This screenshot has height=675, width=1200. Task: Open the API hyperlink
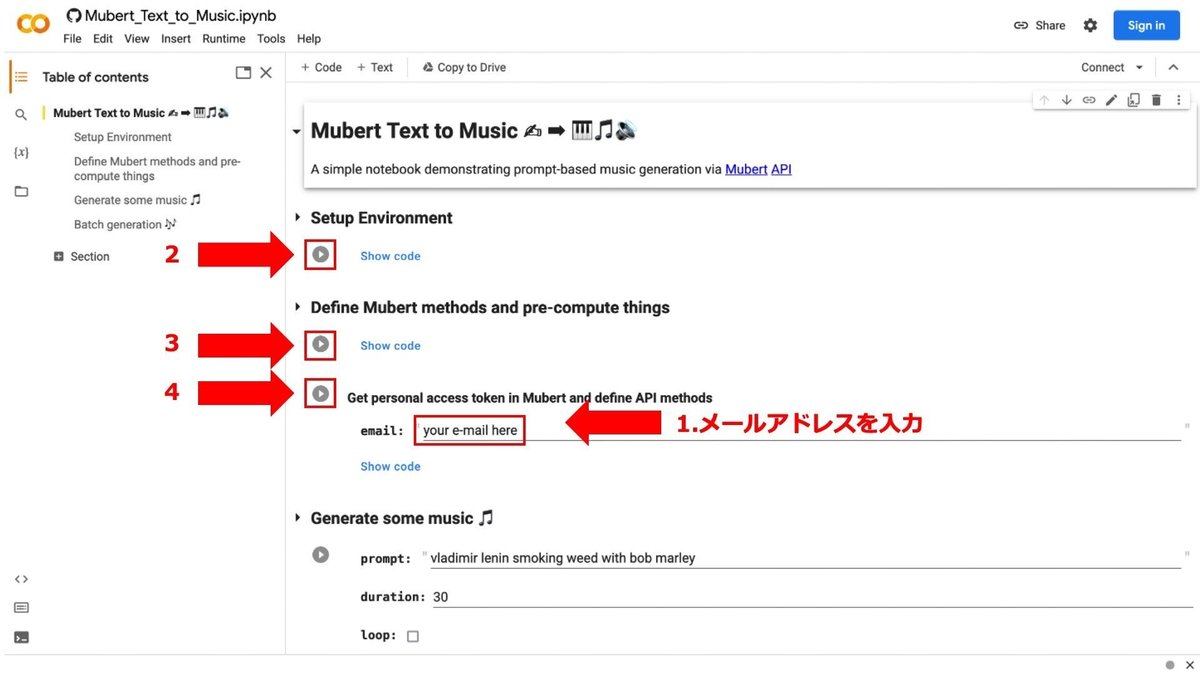click(781, 170)
